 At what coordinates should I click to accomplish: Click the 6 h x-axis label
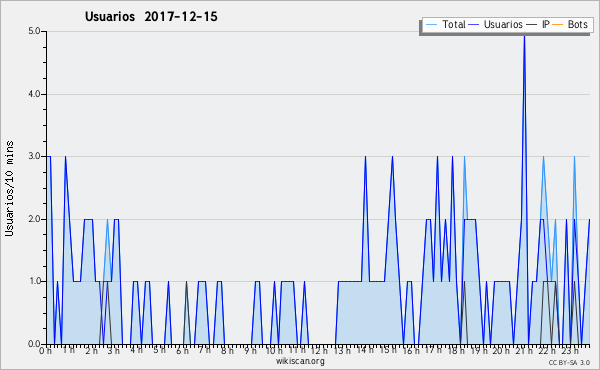click(x=182, y=351)
